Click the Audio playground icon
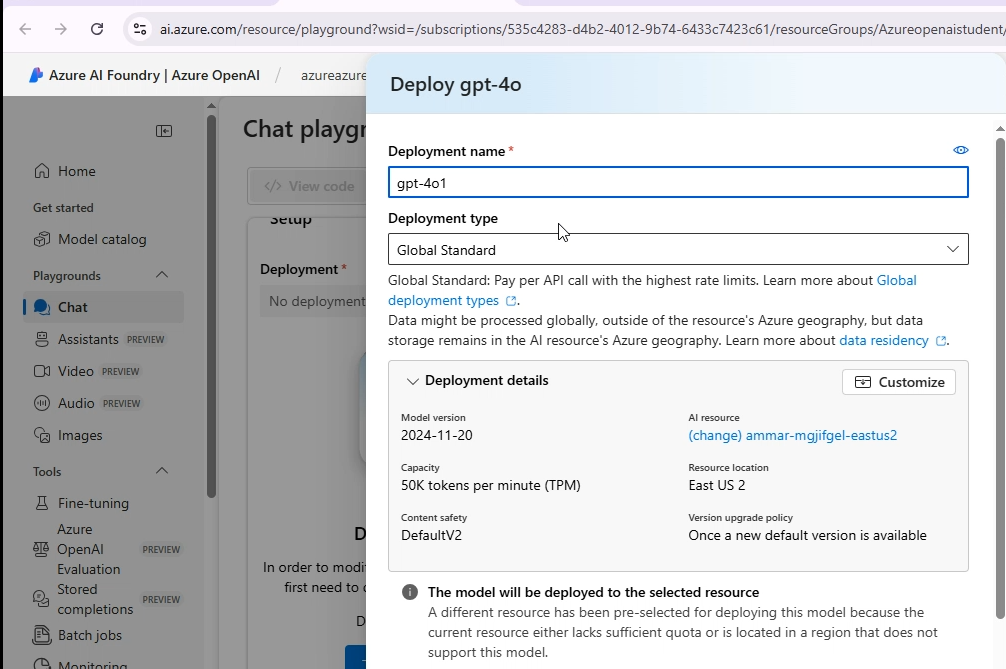 tap(42, 403)
